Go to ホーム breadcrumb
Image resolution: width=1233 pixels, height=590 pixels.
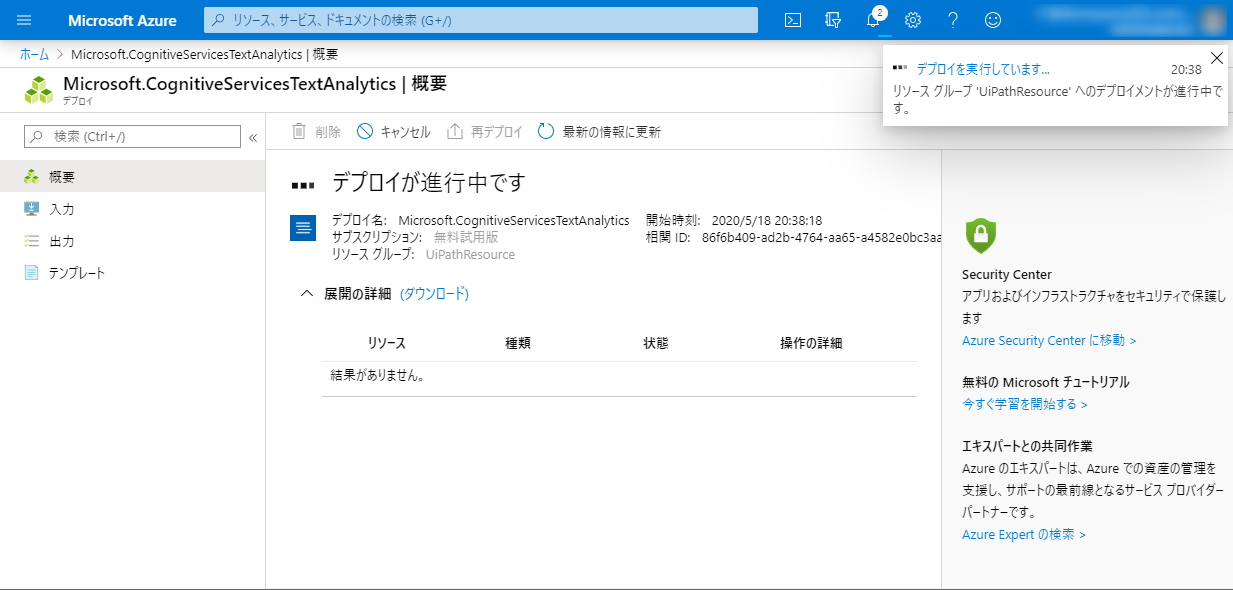tap(34, 54)
